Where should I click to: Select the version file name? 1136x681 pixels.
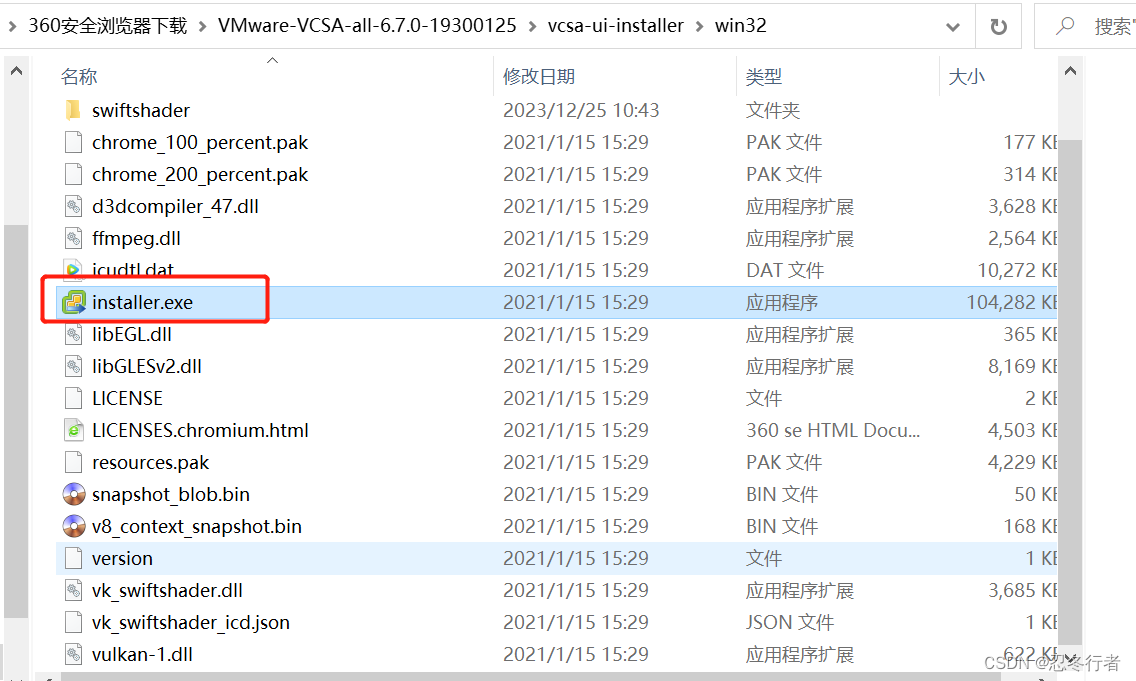tap(122, 559)
